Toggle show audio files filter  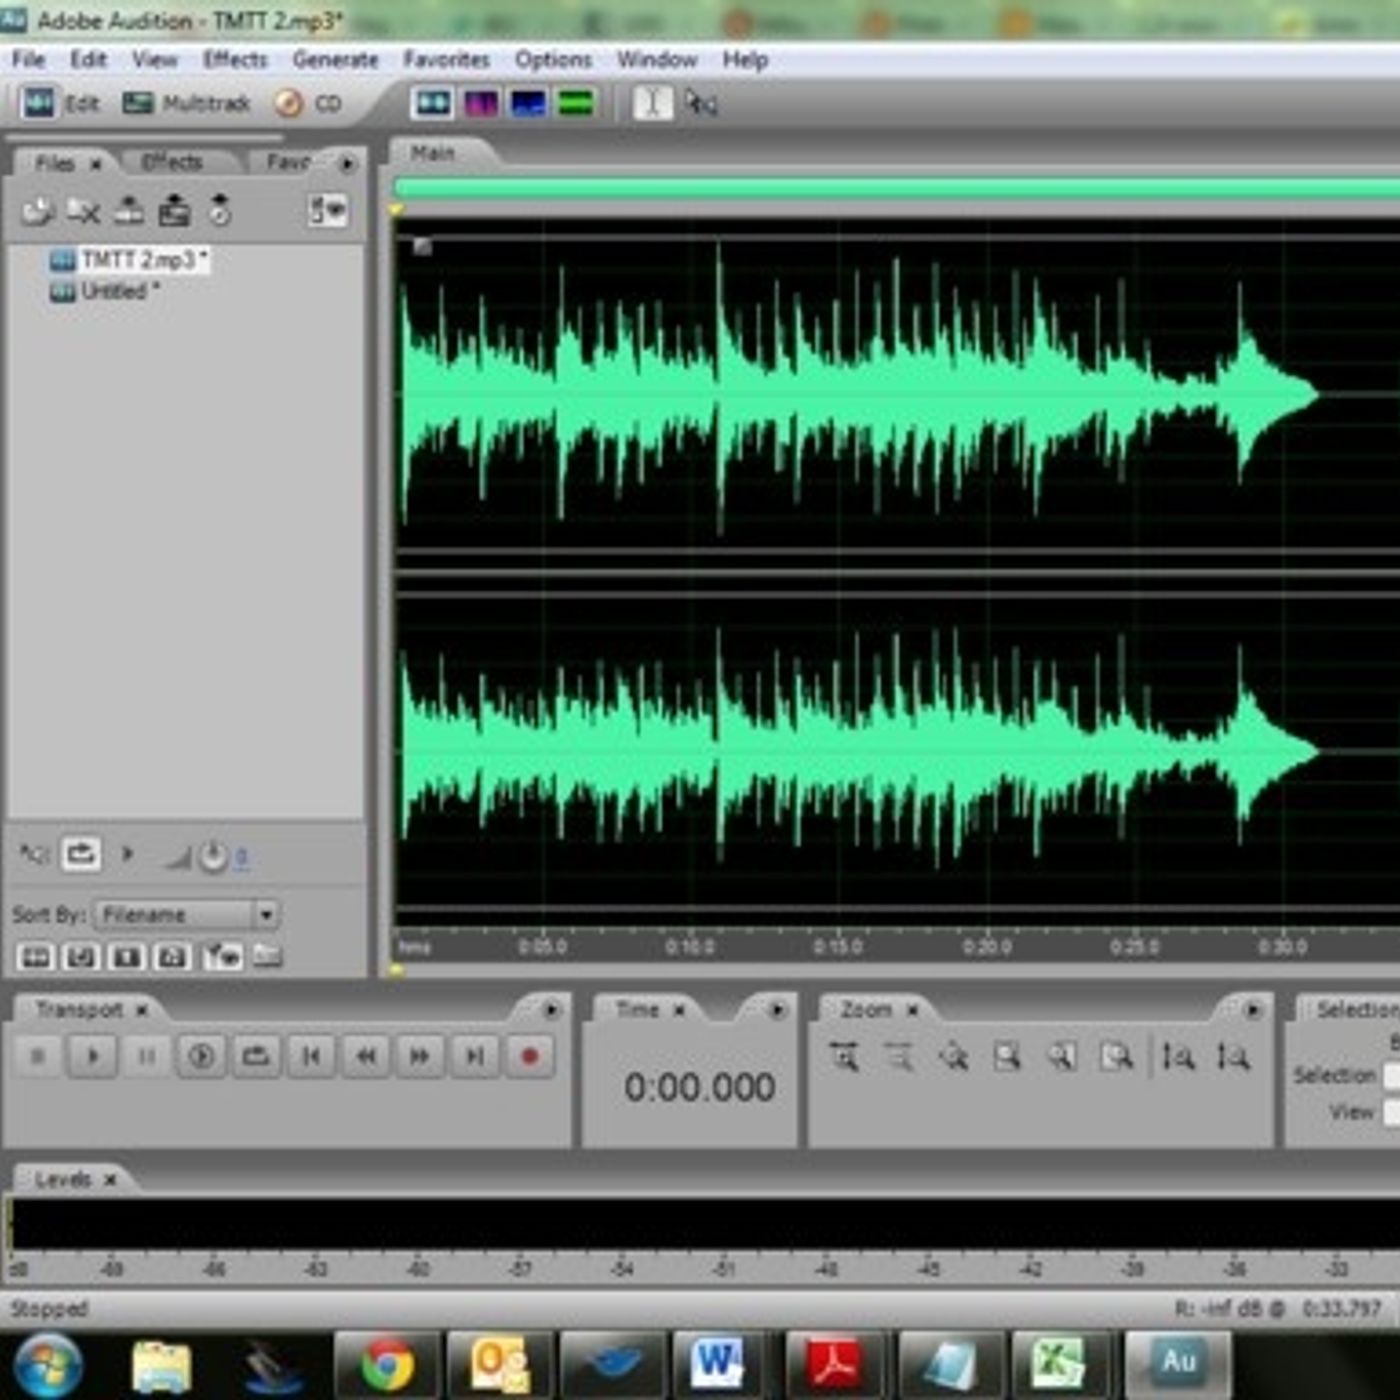35,957
